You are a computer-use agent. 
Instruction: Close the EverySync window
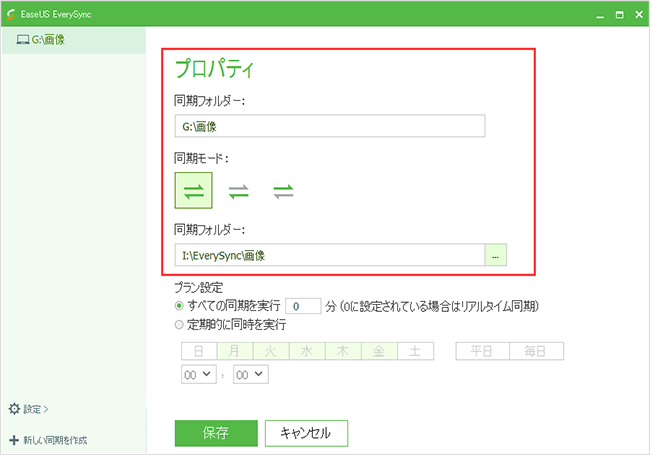639,15
